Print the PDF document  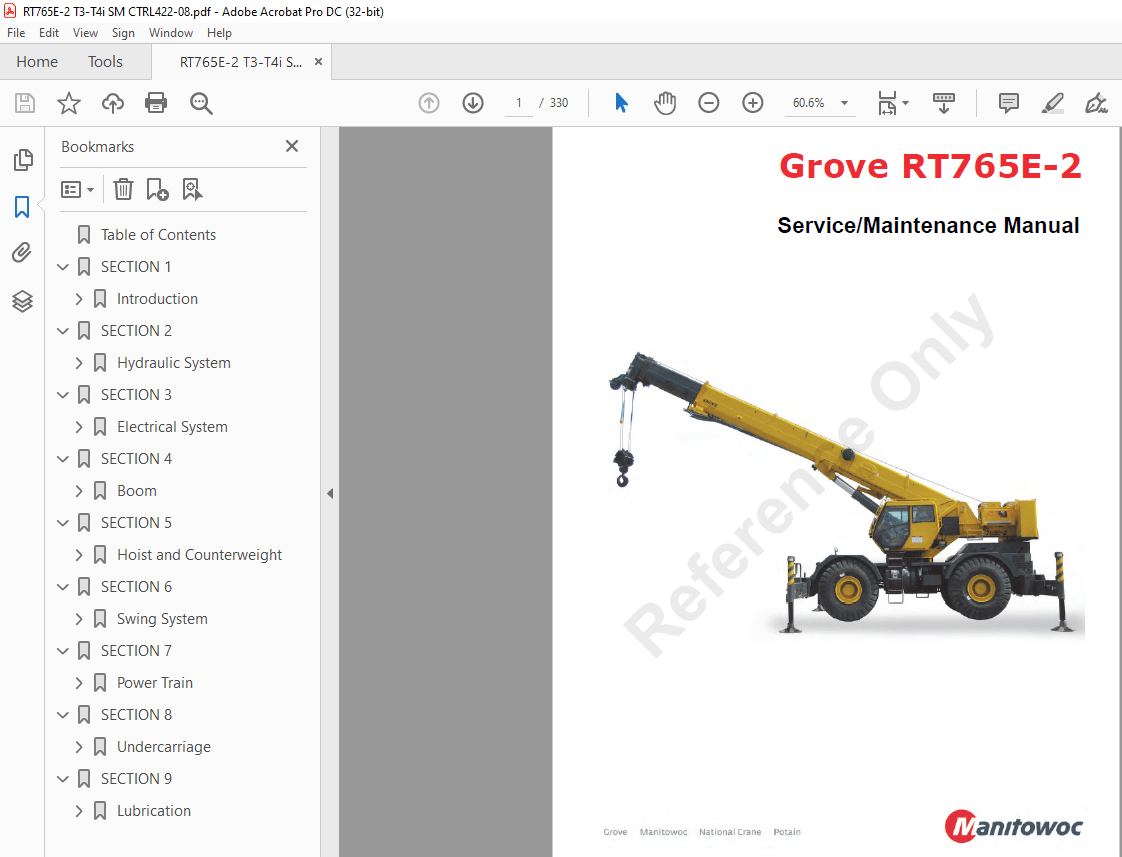pos(157,102)
